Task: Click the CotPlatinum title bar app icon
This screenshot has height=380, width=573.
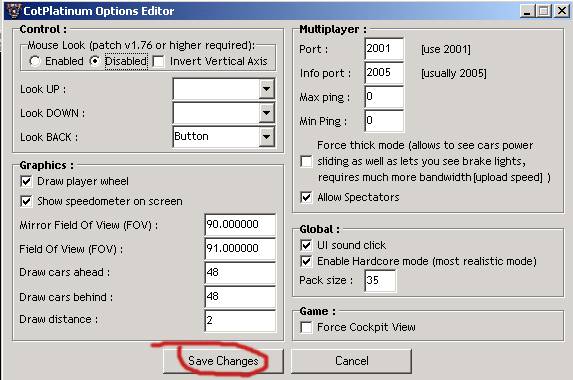Action: point(14,11)
